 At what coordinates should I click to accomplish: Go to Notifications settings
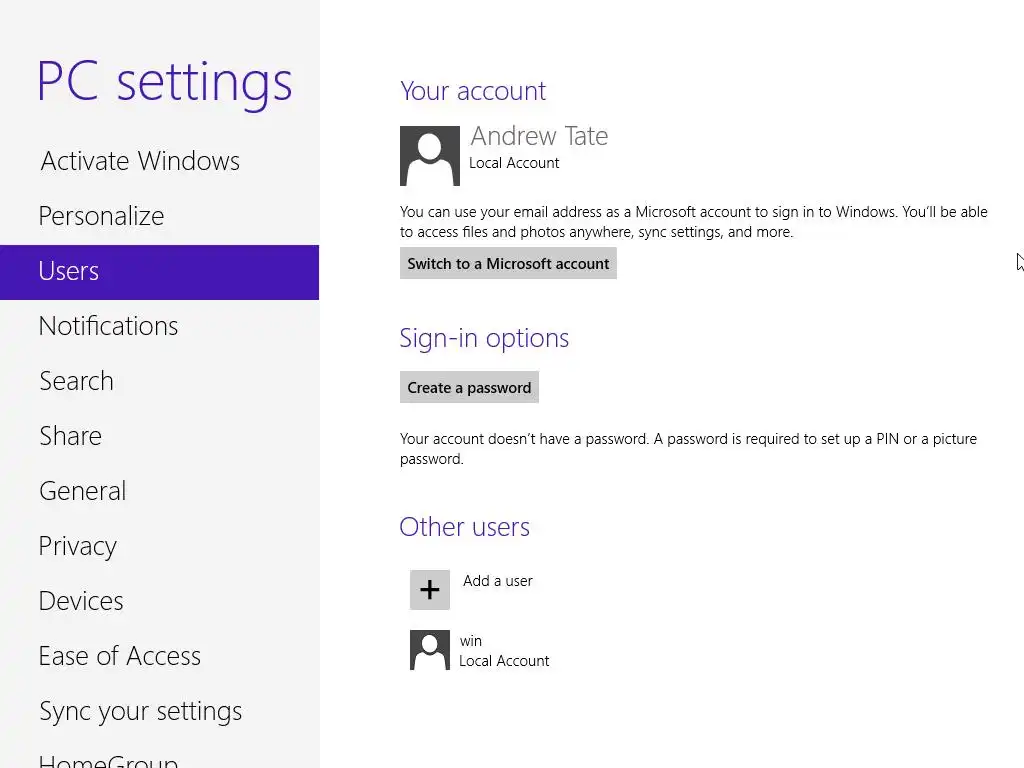(x=108, y=326)
